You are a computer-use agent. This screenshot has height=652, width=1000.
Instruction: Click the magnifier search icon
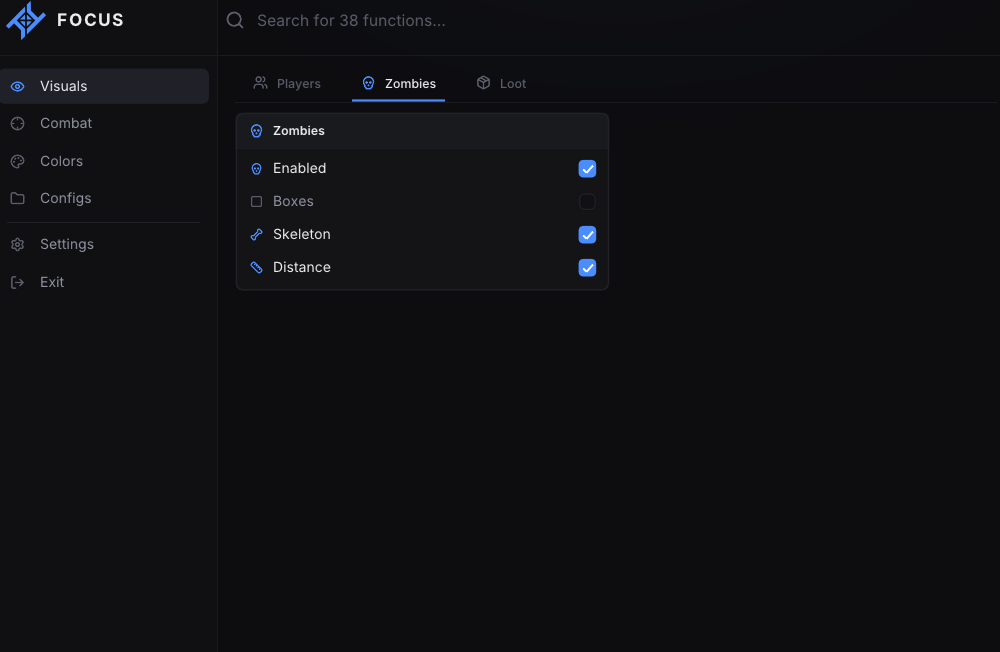pyautogui.click(x=235, y=20)
